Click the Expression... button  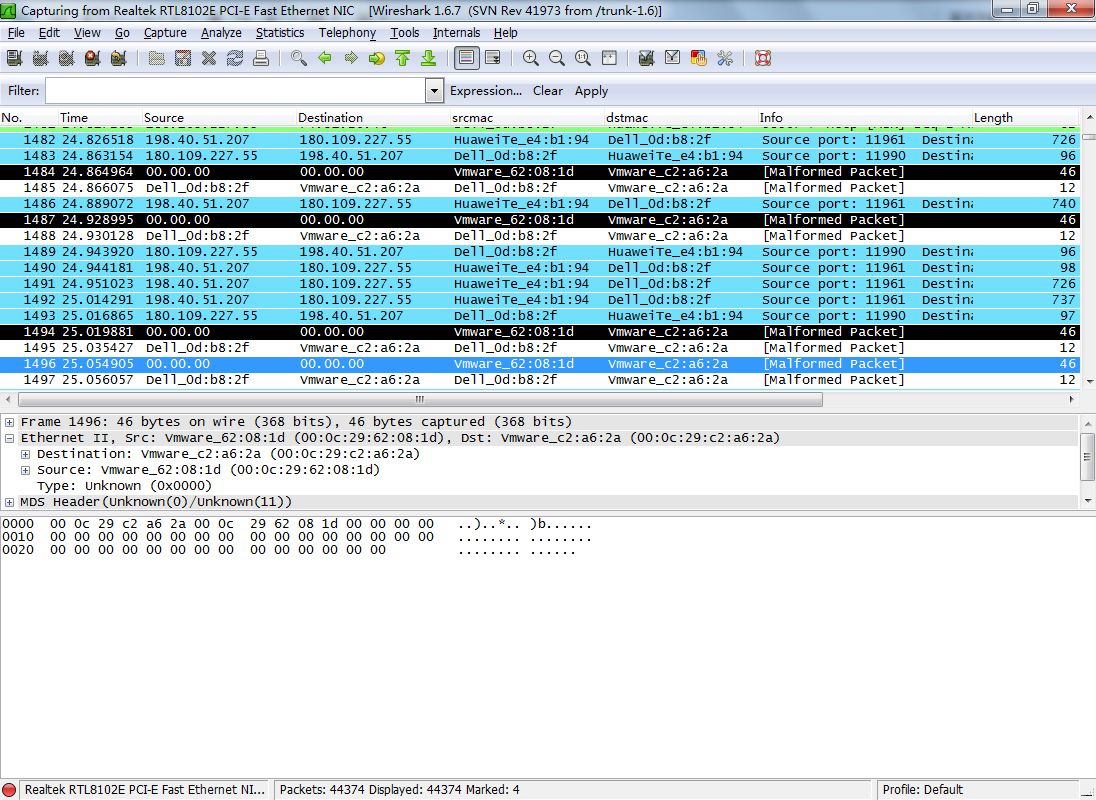click(485, 91)
